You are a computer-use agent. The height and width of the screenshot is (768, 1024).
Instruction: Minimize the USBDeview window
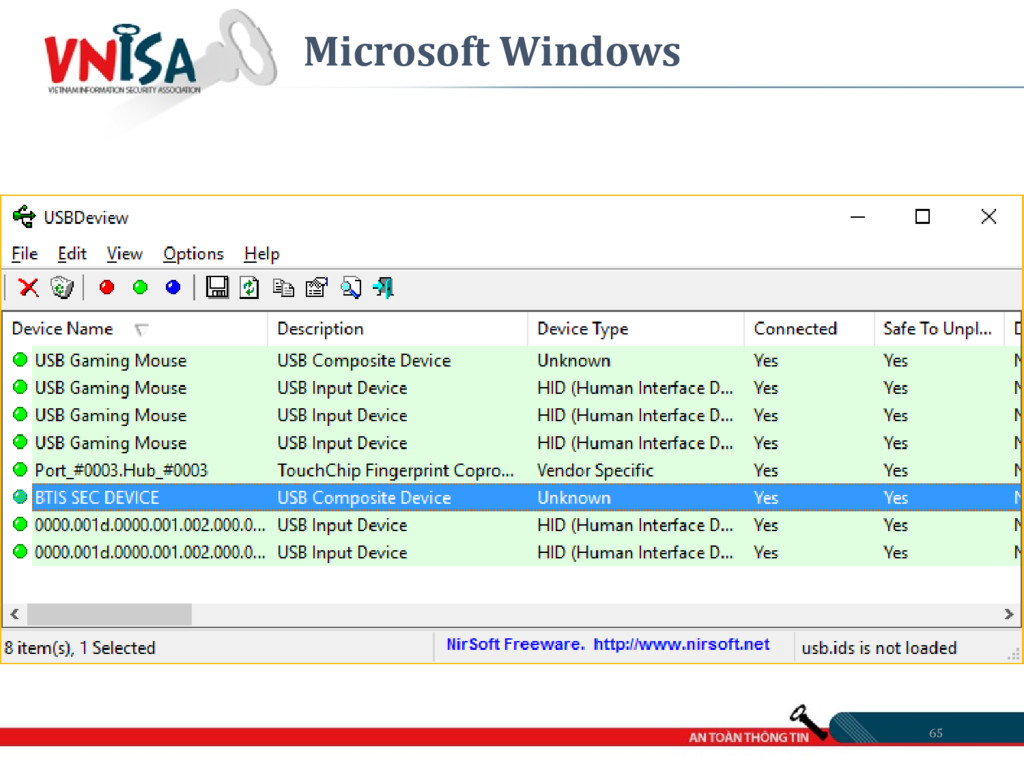tap(857, 217)
